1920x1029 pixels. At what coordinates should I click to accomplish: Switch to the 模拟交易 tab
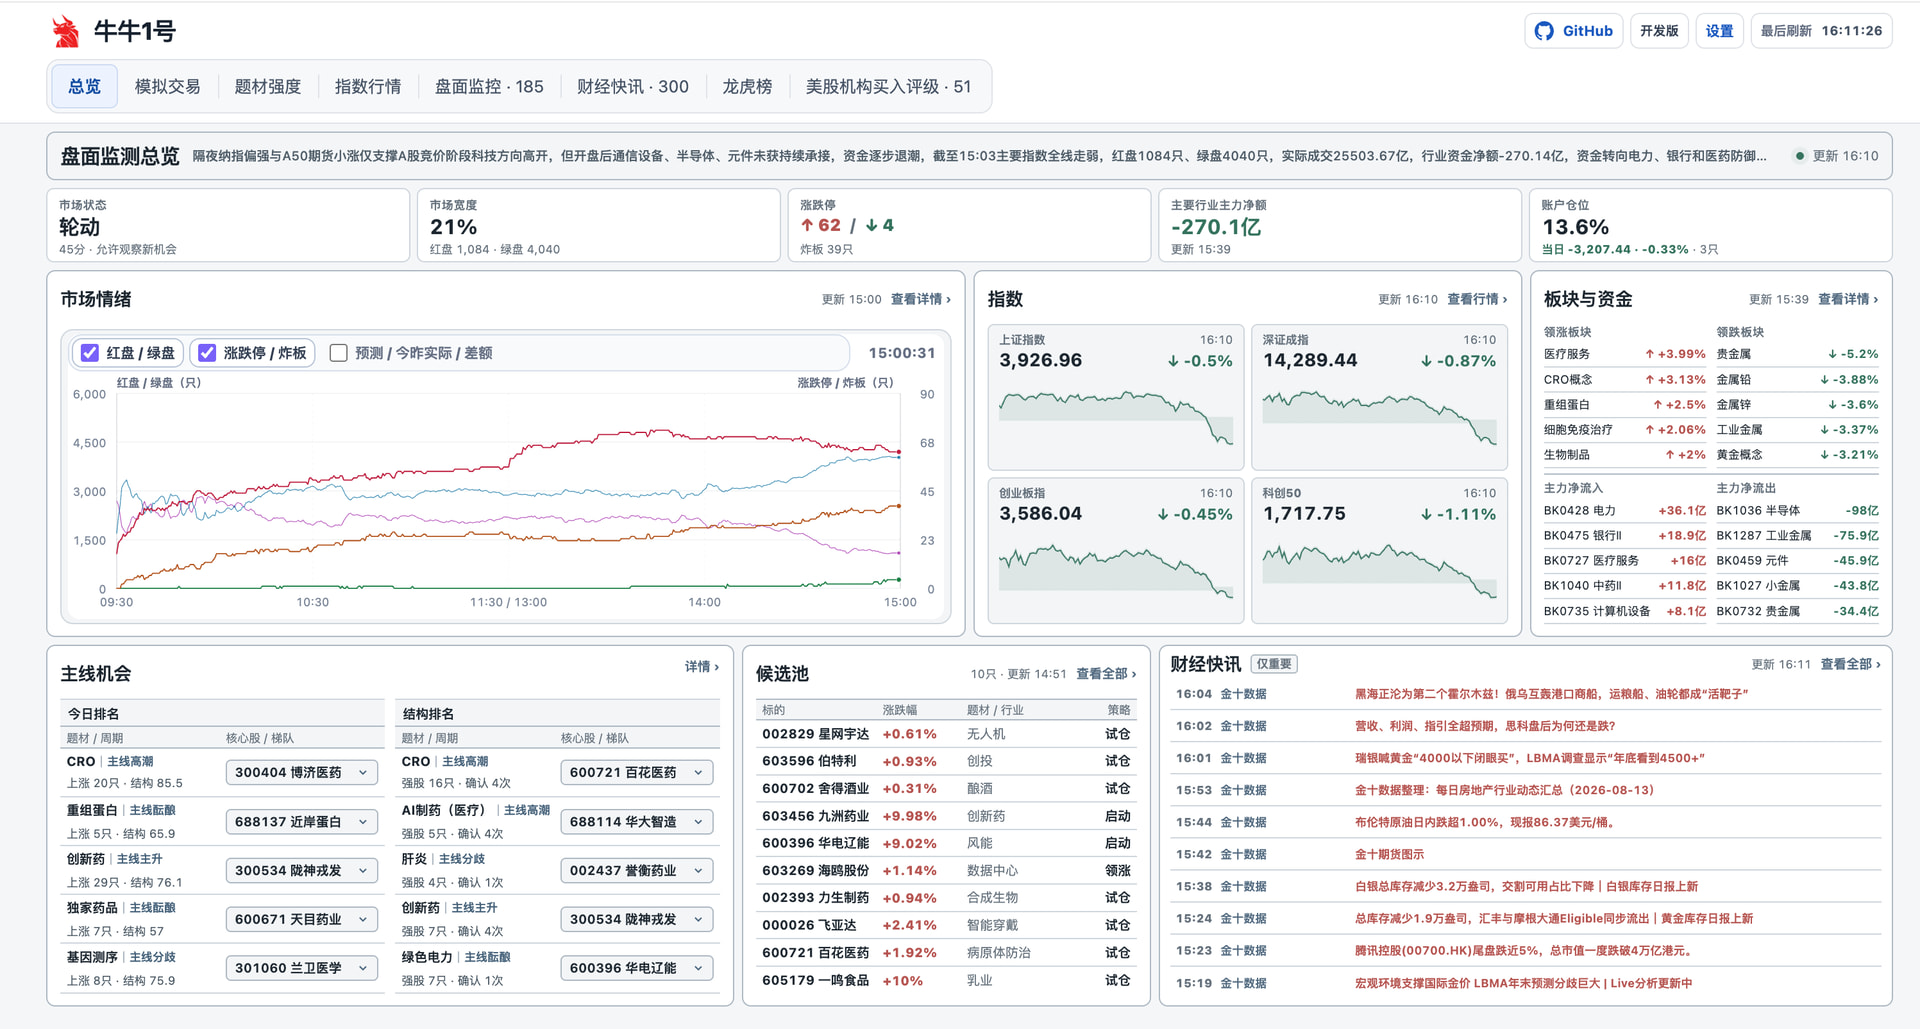(168, 87)
